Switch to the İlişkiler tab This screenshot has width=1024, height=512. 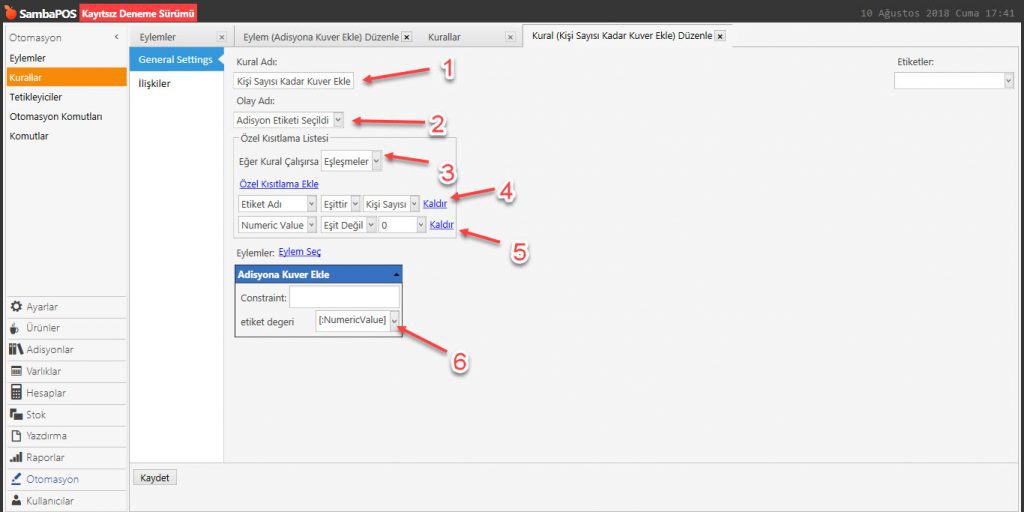click(154, 83)
